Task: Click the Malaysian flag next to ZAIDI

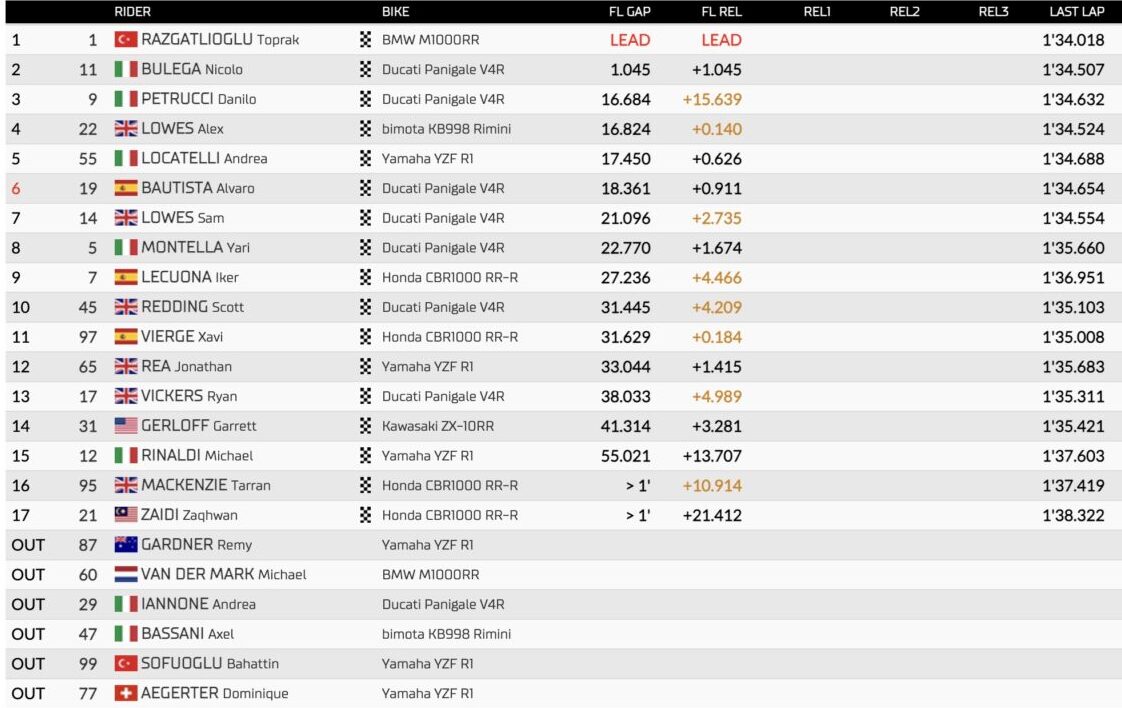Action: 125,515
